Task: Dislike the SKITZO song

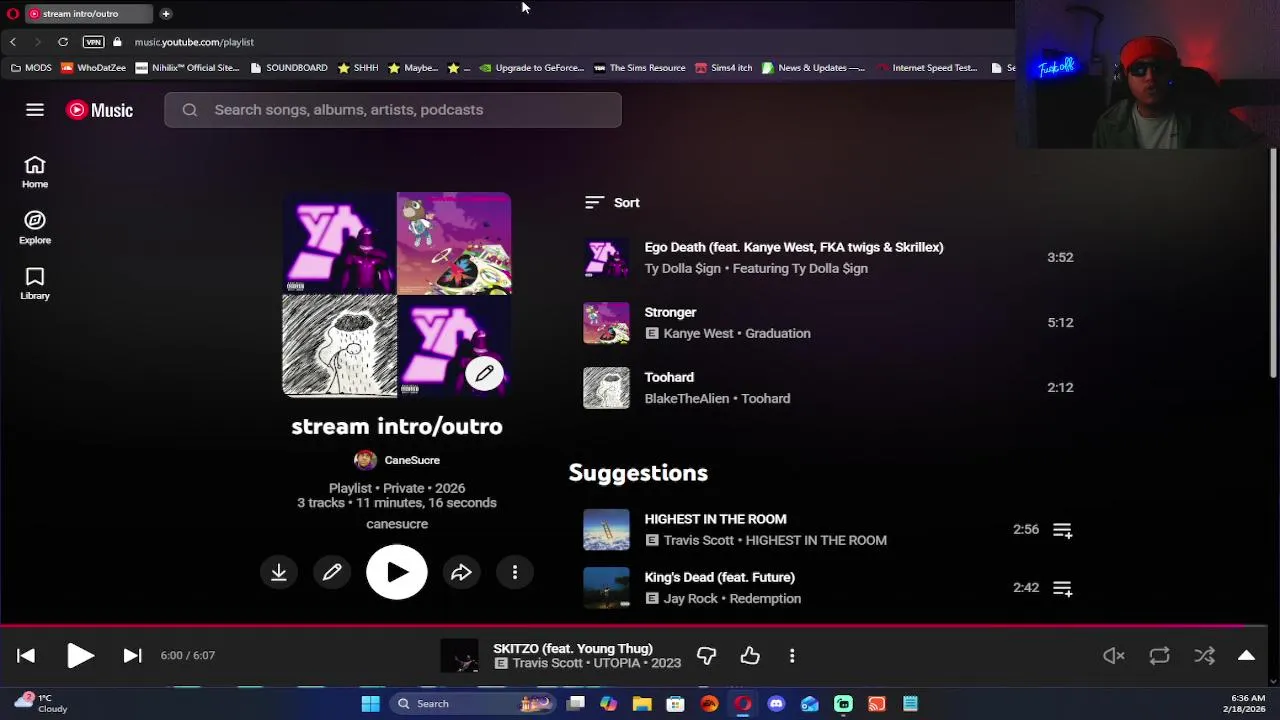Action: click(x=707, y=656)
